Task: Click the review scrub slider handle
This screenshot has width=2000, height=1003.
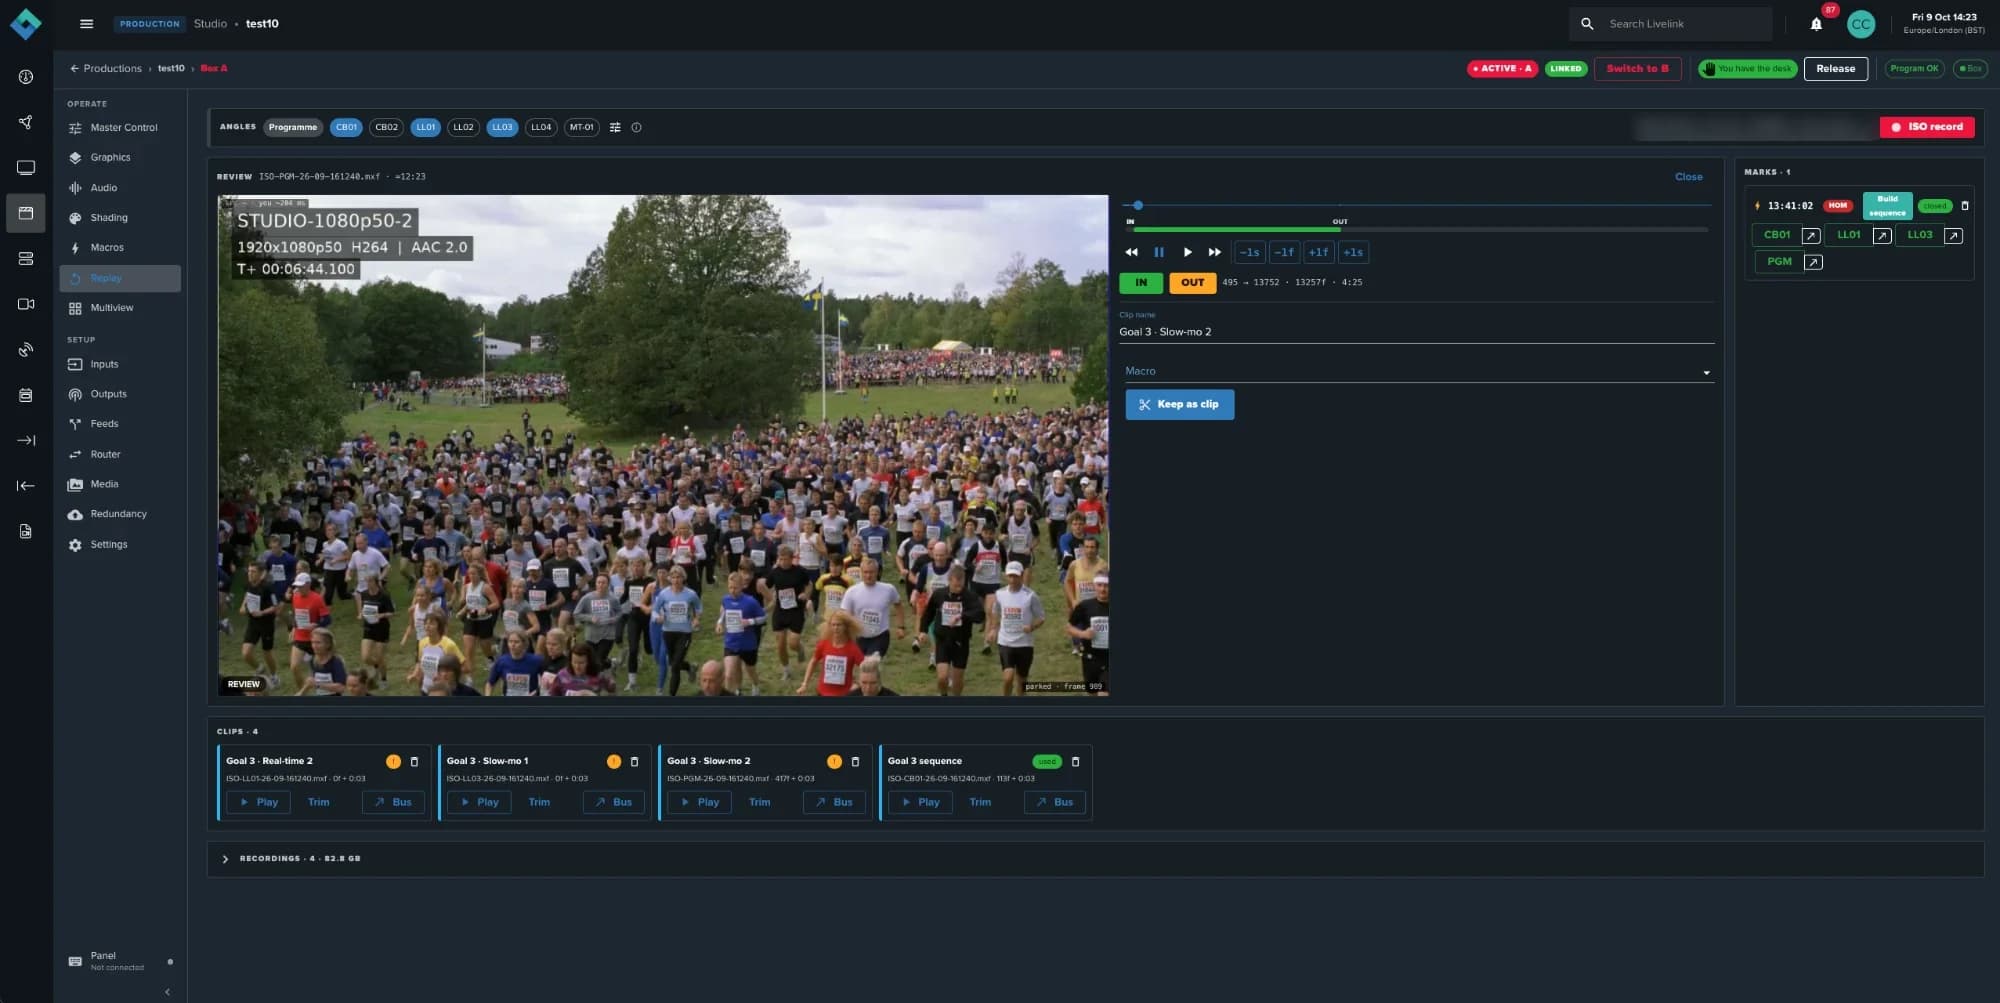Action: [x=1138, y=206]
